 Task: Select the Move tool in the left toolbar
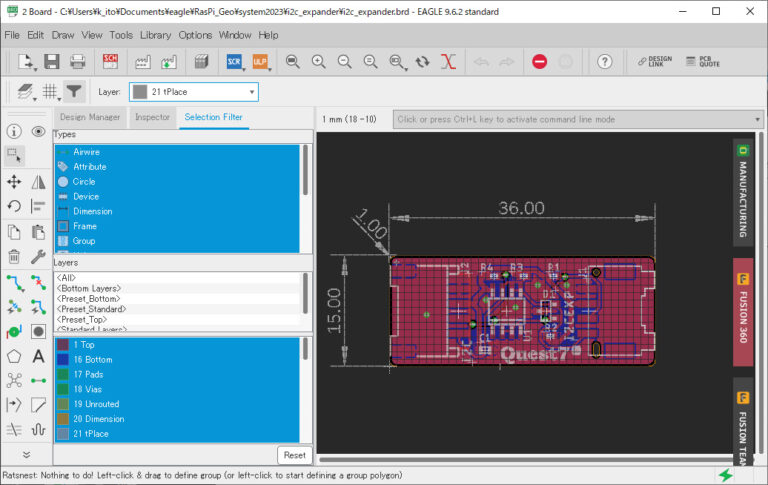coord(14,182)
